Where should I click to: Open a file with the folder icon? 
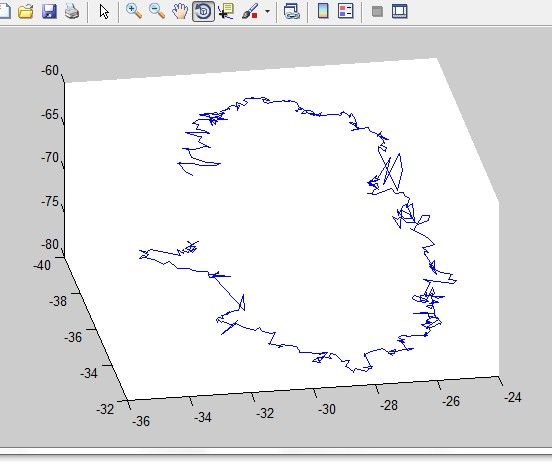[x=26, y=12]
